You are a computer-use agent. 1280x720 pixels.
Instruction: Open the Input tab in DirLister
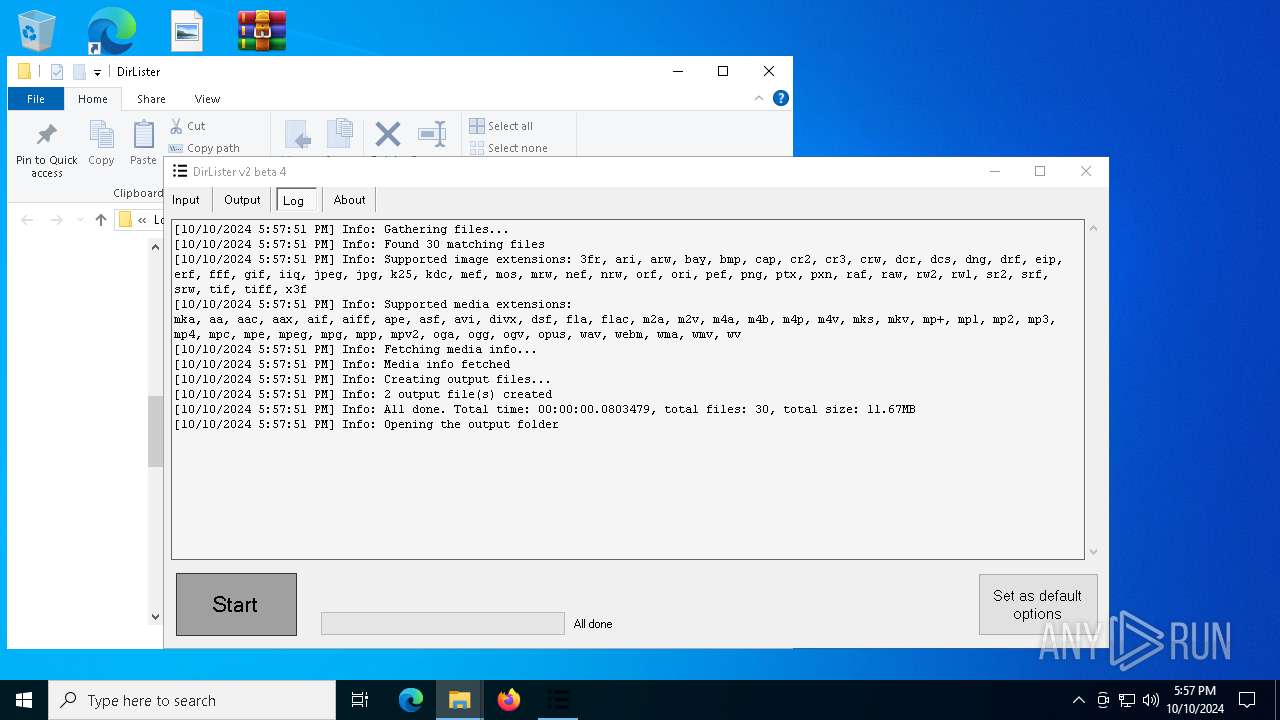pos(186,200)
